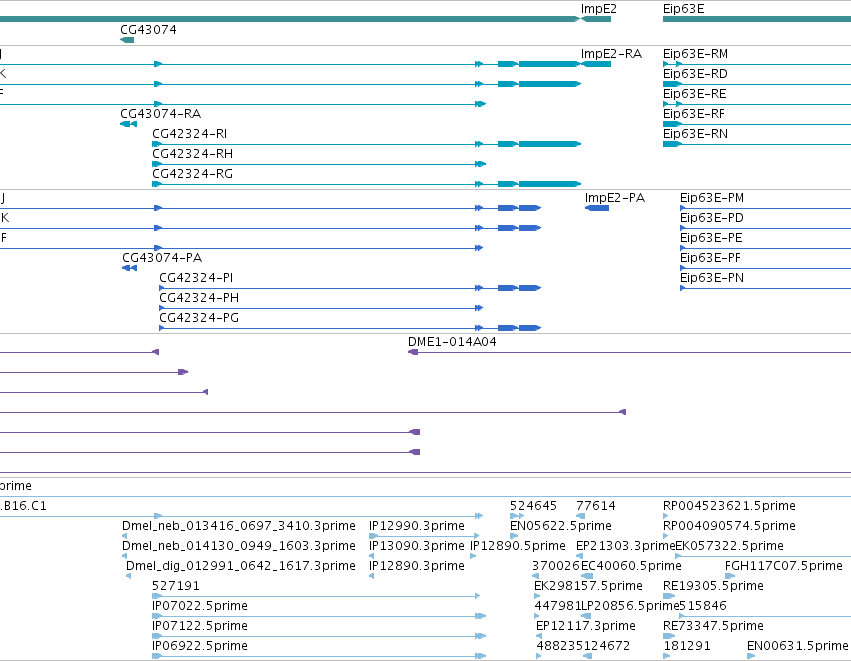Select EST FGH117C07.5prime
Image resolution: width=851 pixels, height=661 pixels.
(x=784, y=567)
